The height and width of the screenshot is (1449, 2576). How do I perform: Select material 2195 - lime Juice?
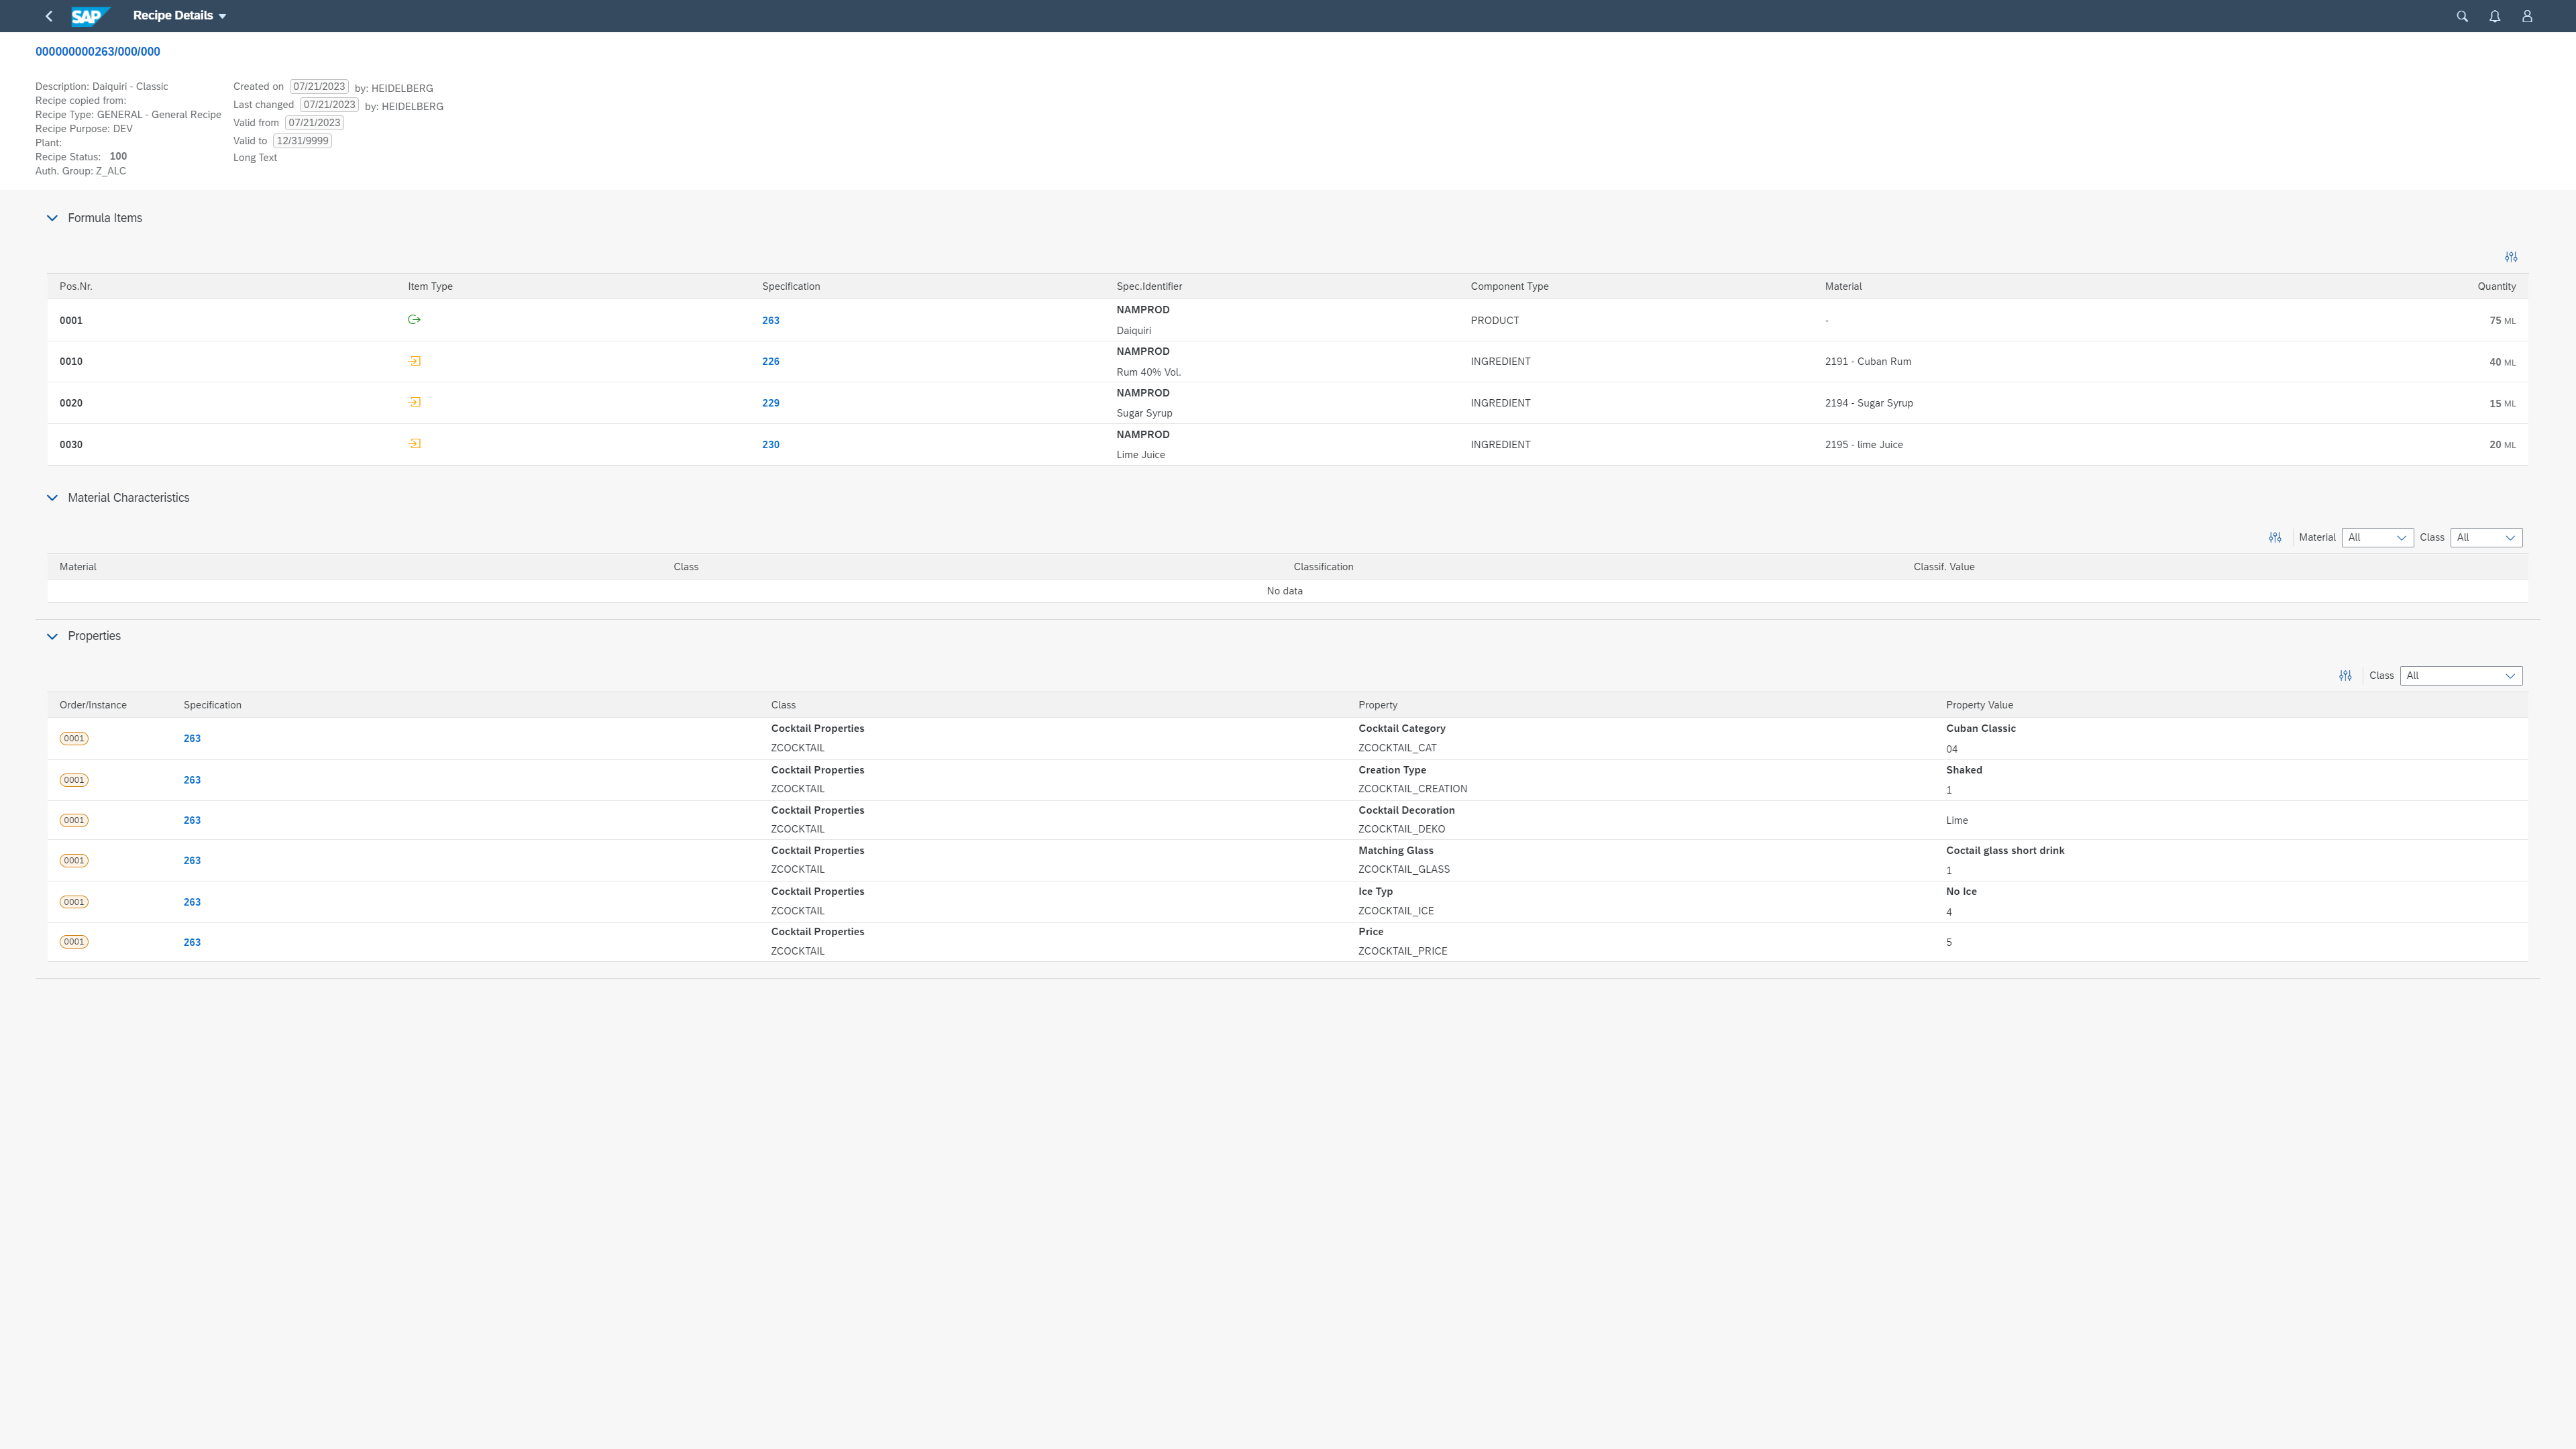[x=1863, y=445]
